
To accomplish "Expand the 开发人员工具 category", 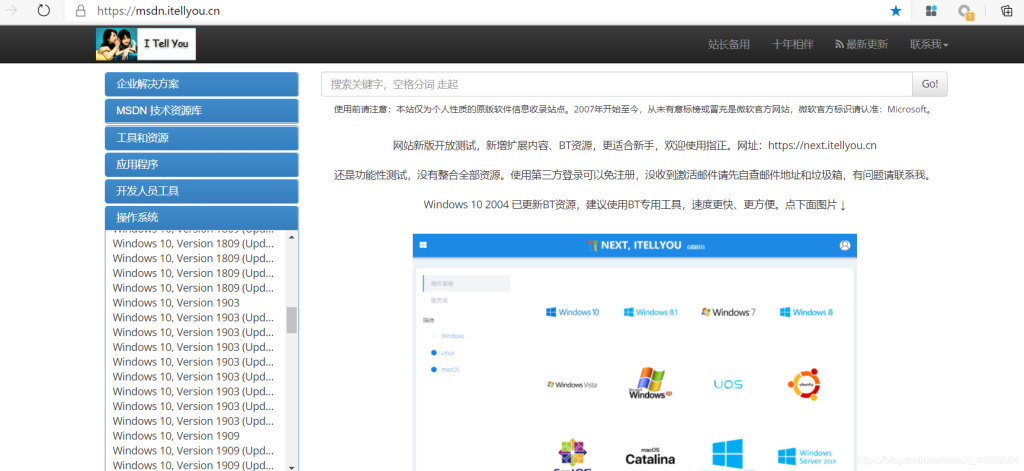I will pos(202,191).
